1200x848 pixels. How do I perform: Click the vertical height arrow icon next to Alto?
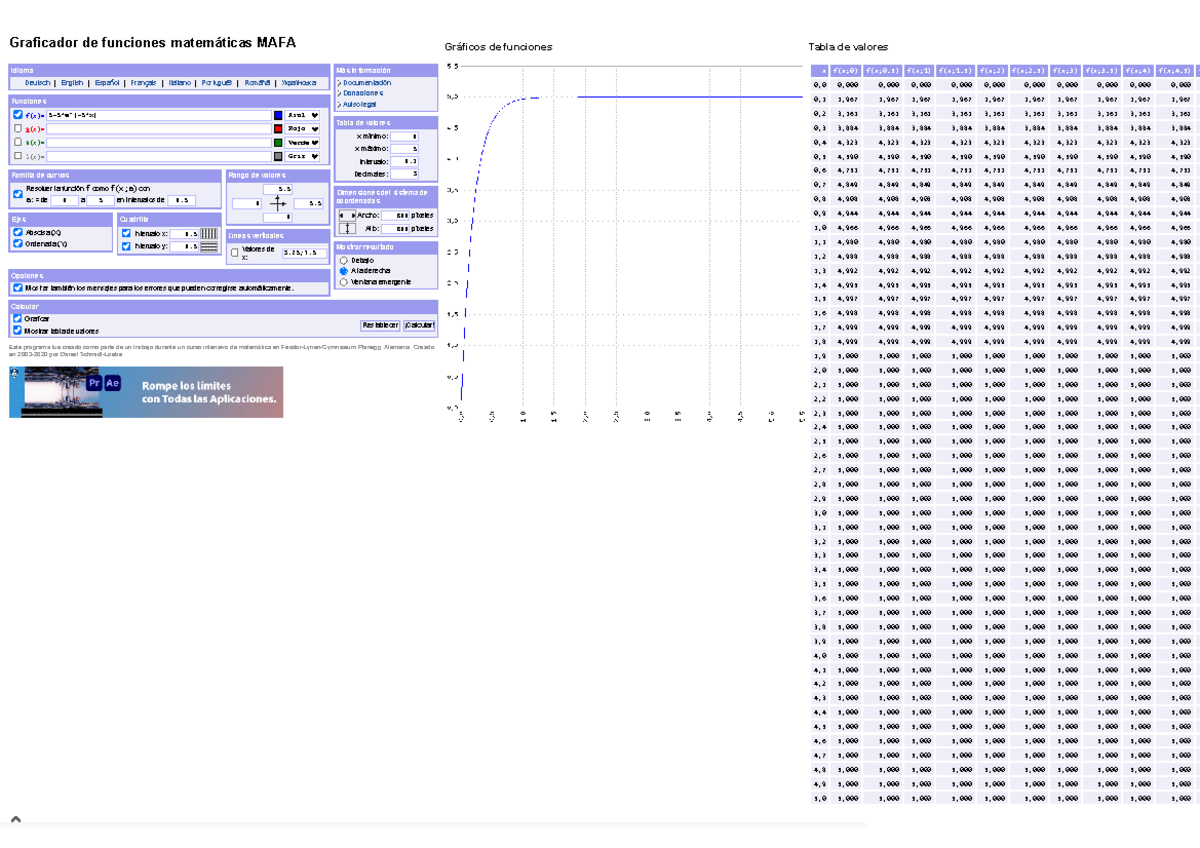click(x=347, y=229)
